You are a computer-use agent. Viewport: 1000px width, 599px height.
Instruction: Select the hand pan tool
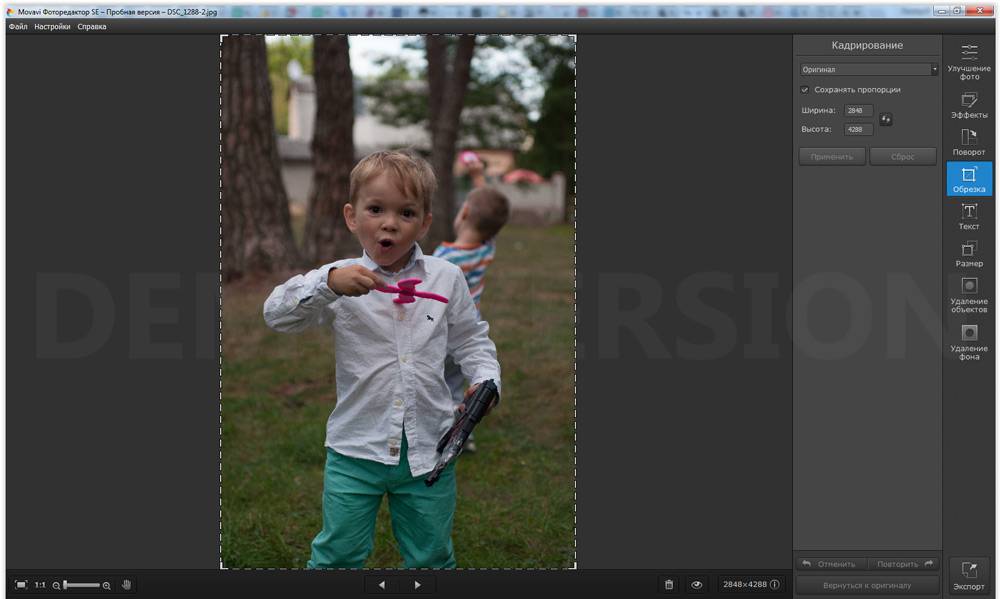pos(127,585)
